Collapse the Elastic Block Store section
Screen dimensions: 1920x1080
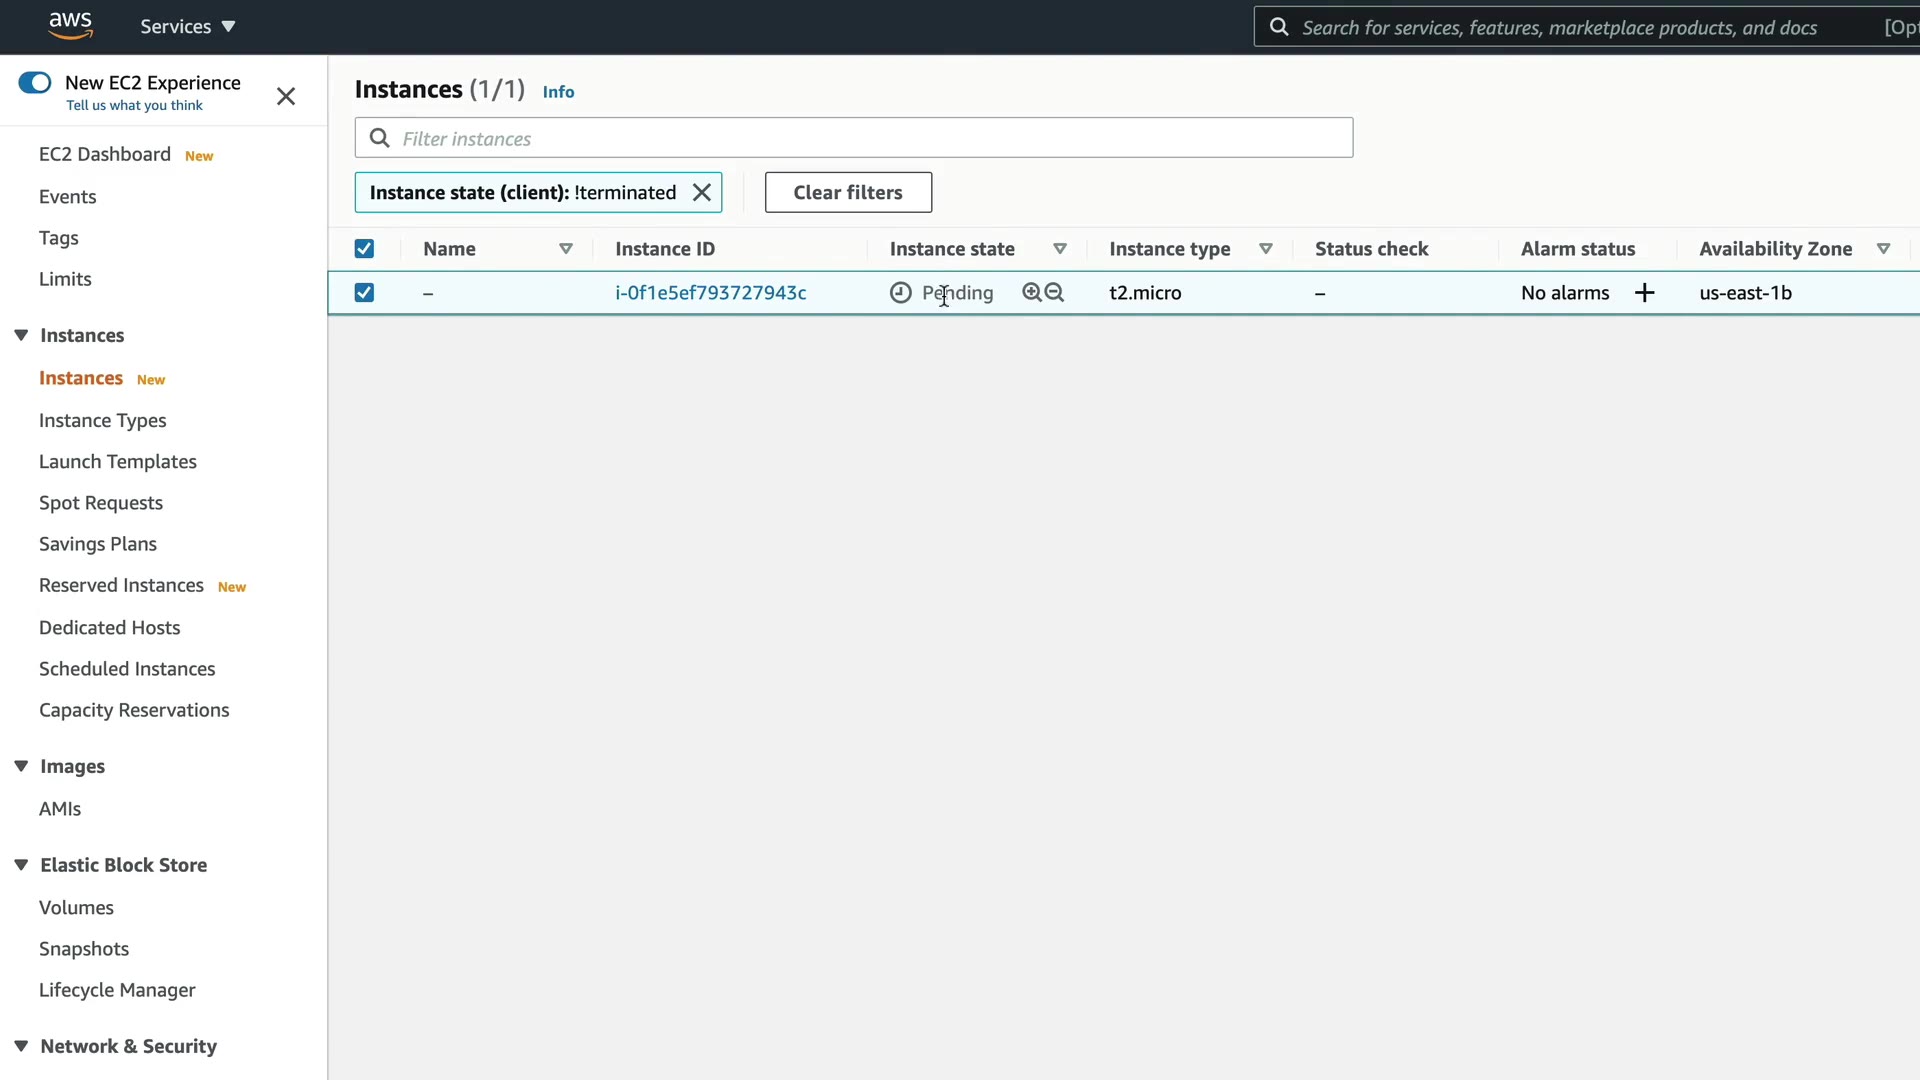[x=21, y=865]
